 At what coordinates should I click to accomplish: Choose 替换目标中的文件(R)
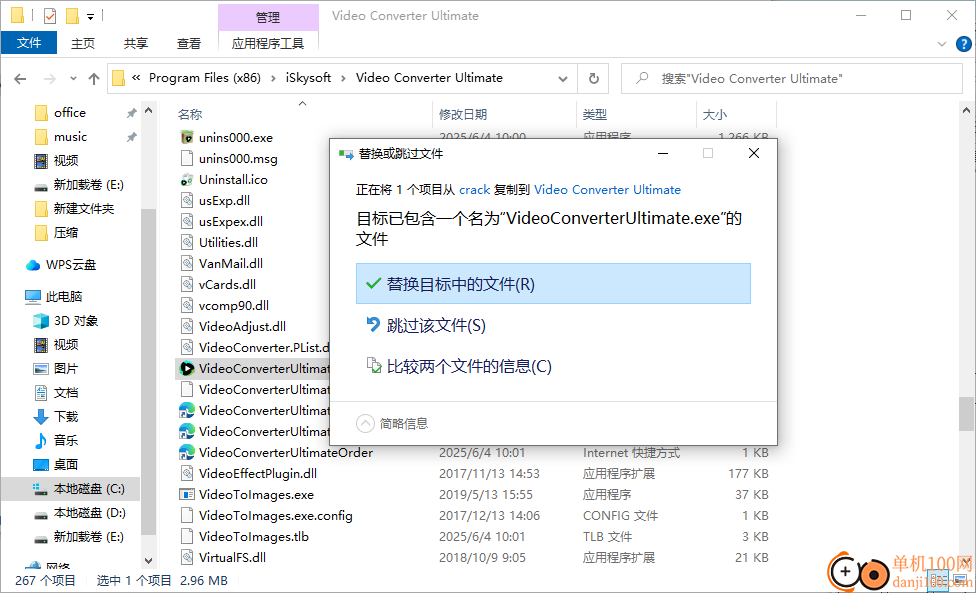[553, 284]
